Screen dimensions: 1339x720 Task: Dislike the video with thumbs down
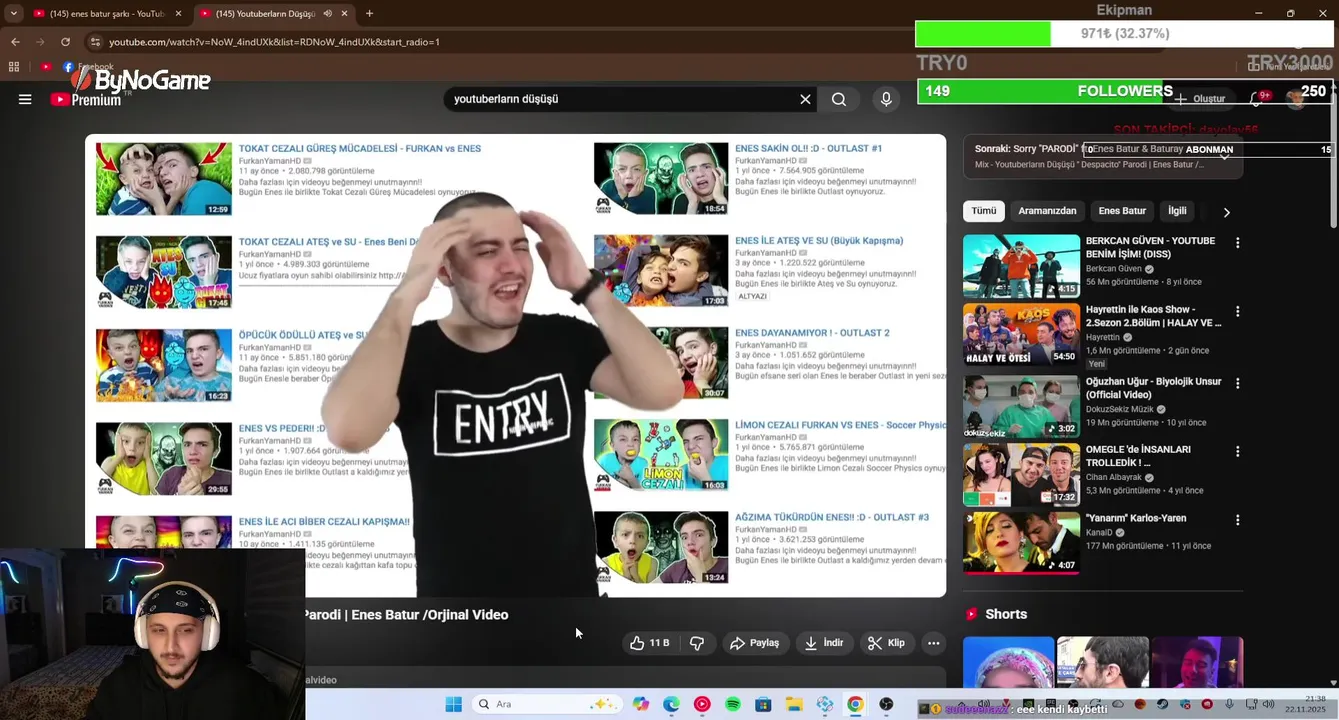coord(697,643)
